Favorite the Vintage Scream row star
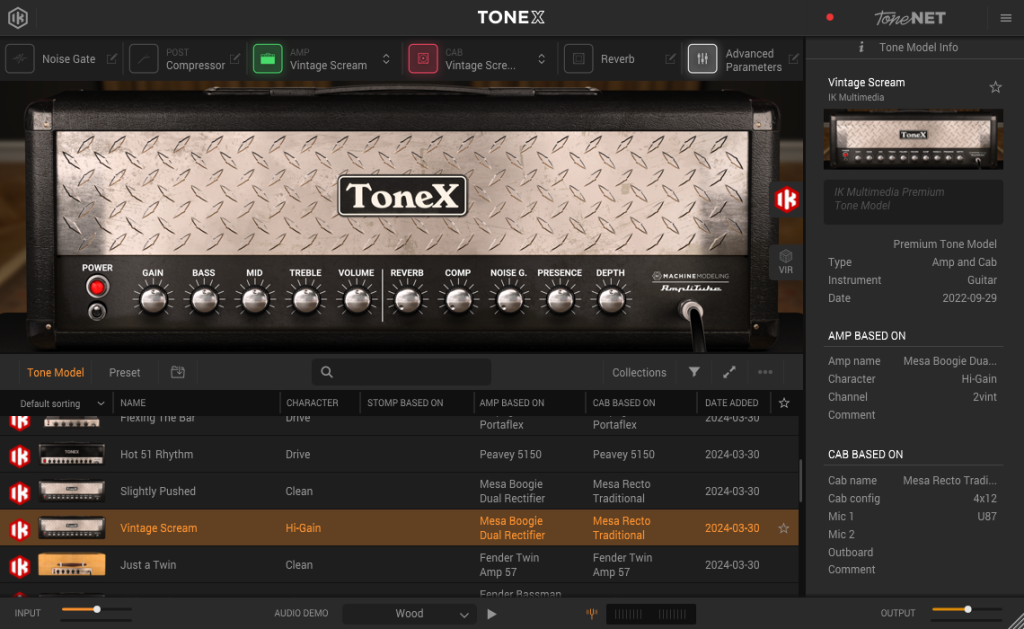1024x629 pixels. pos(784,528)
